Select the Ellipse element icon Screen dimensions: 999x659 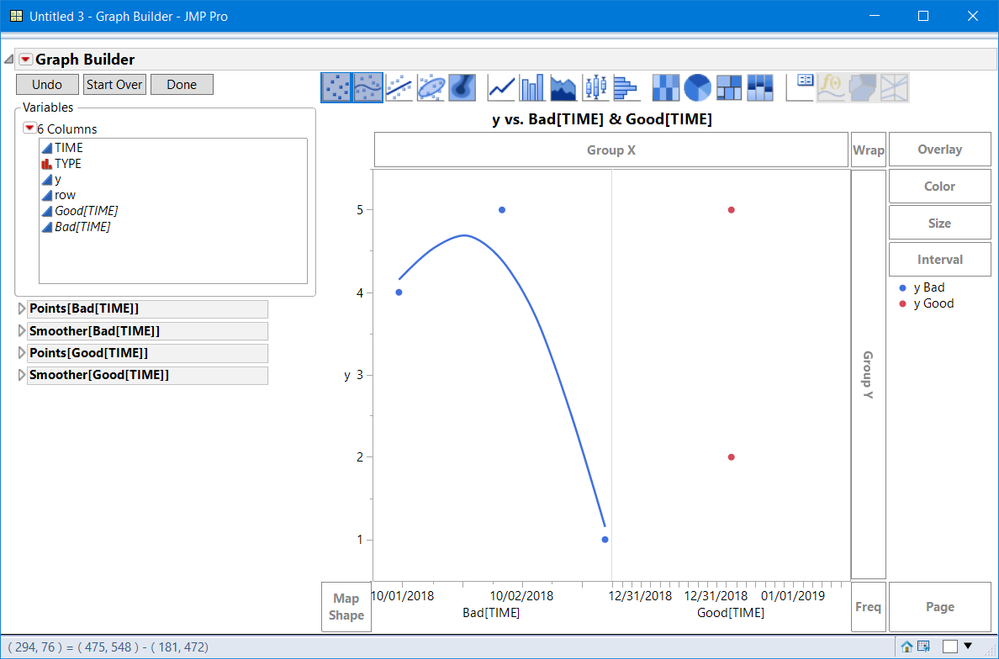pyautogui.click(x=431, y=87)
